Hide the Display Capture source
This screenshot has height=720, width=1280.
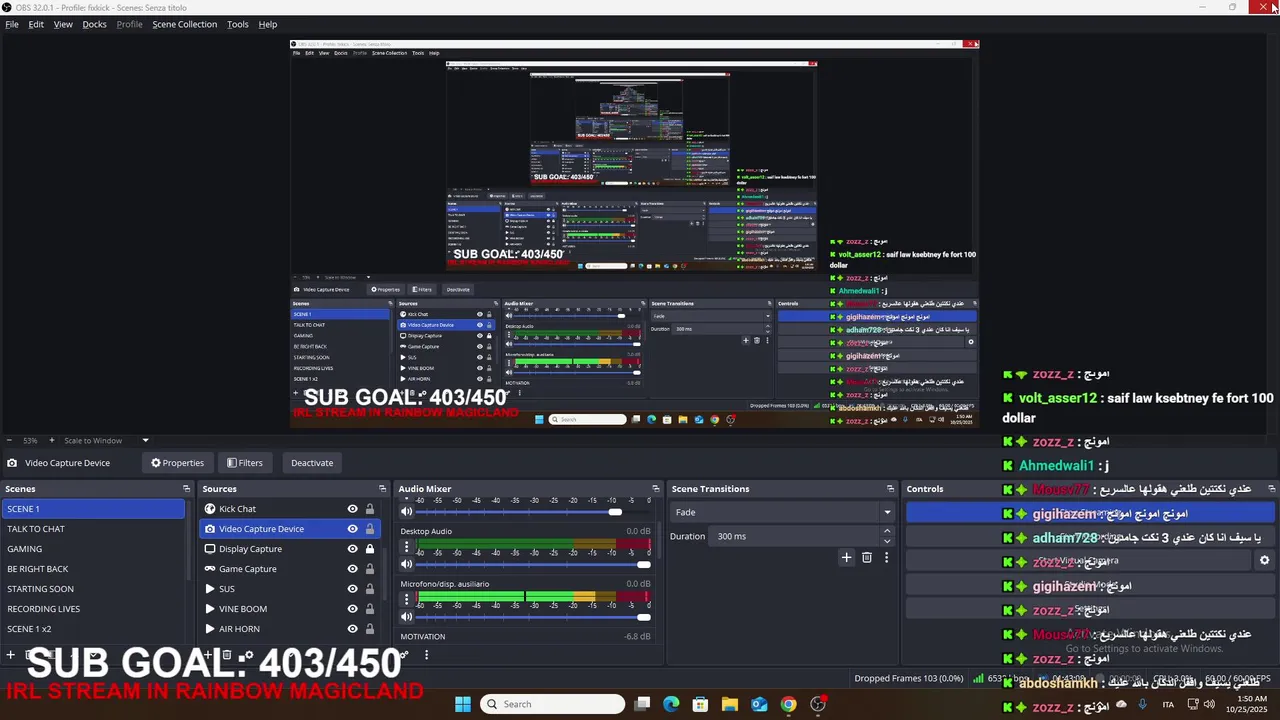point(352,549)
